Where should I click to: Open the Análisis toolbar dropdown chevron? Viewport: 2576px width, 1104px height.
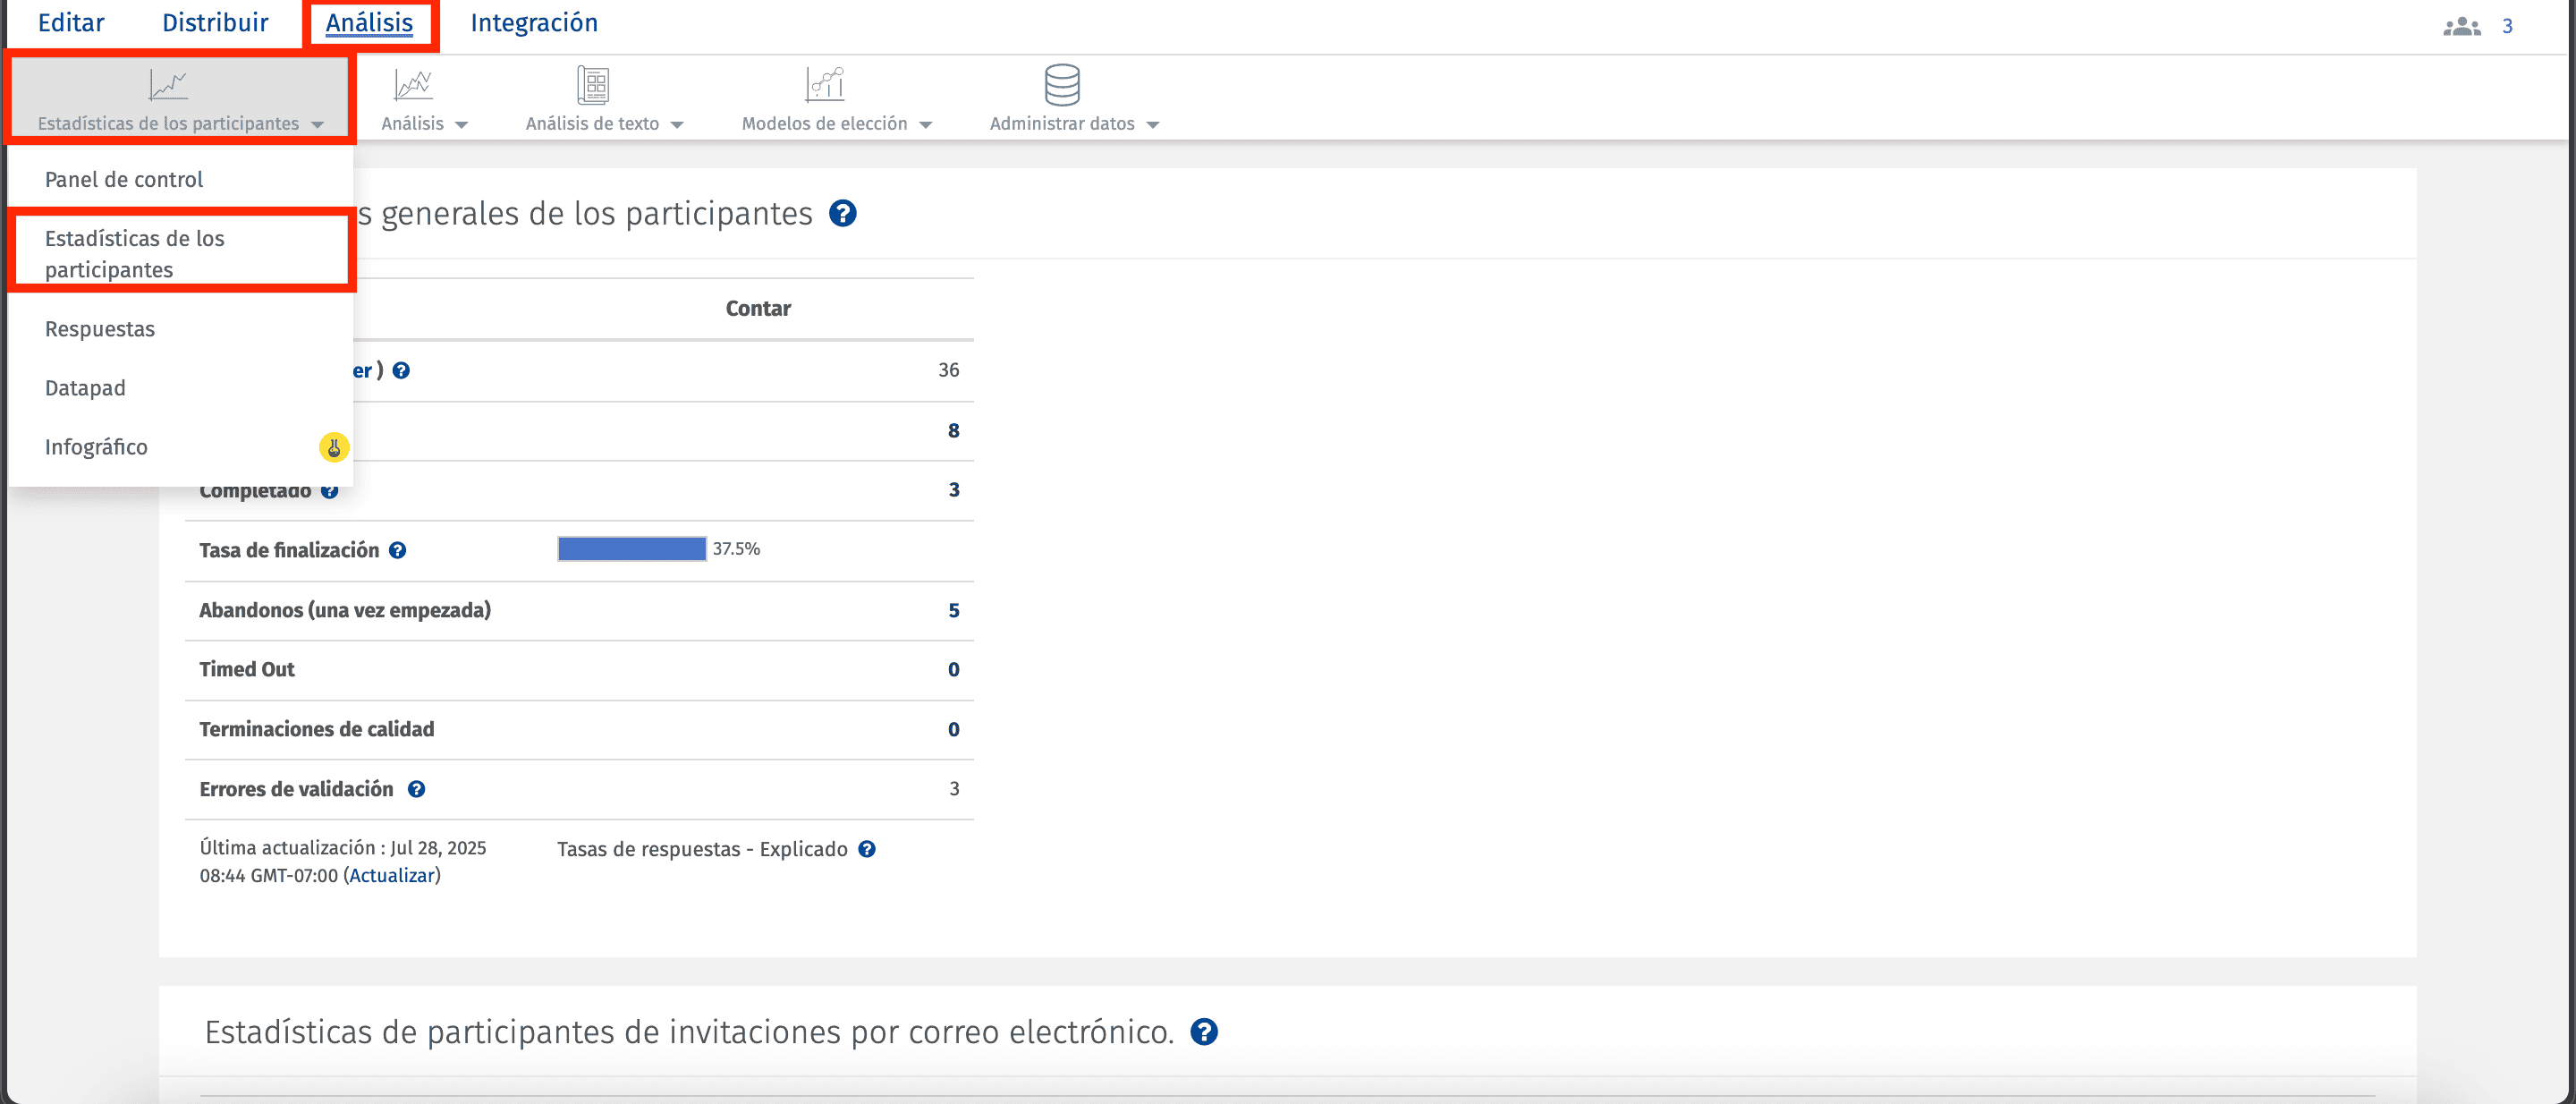coord(462,124)
